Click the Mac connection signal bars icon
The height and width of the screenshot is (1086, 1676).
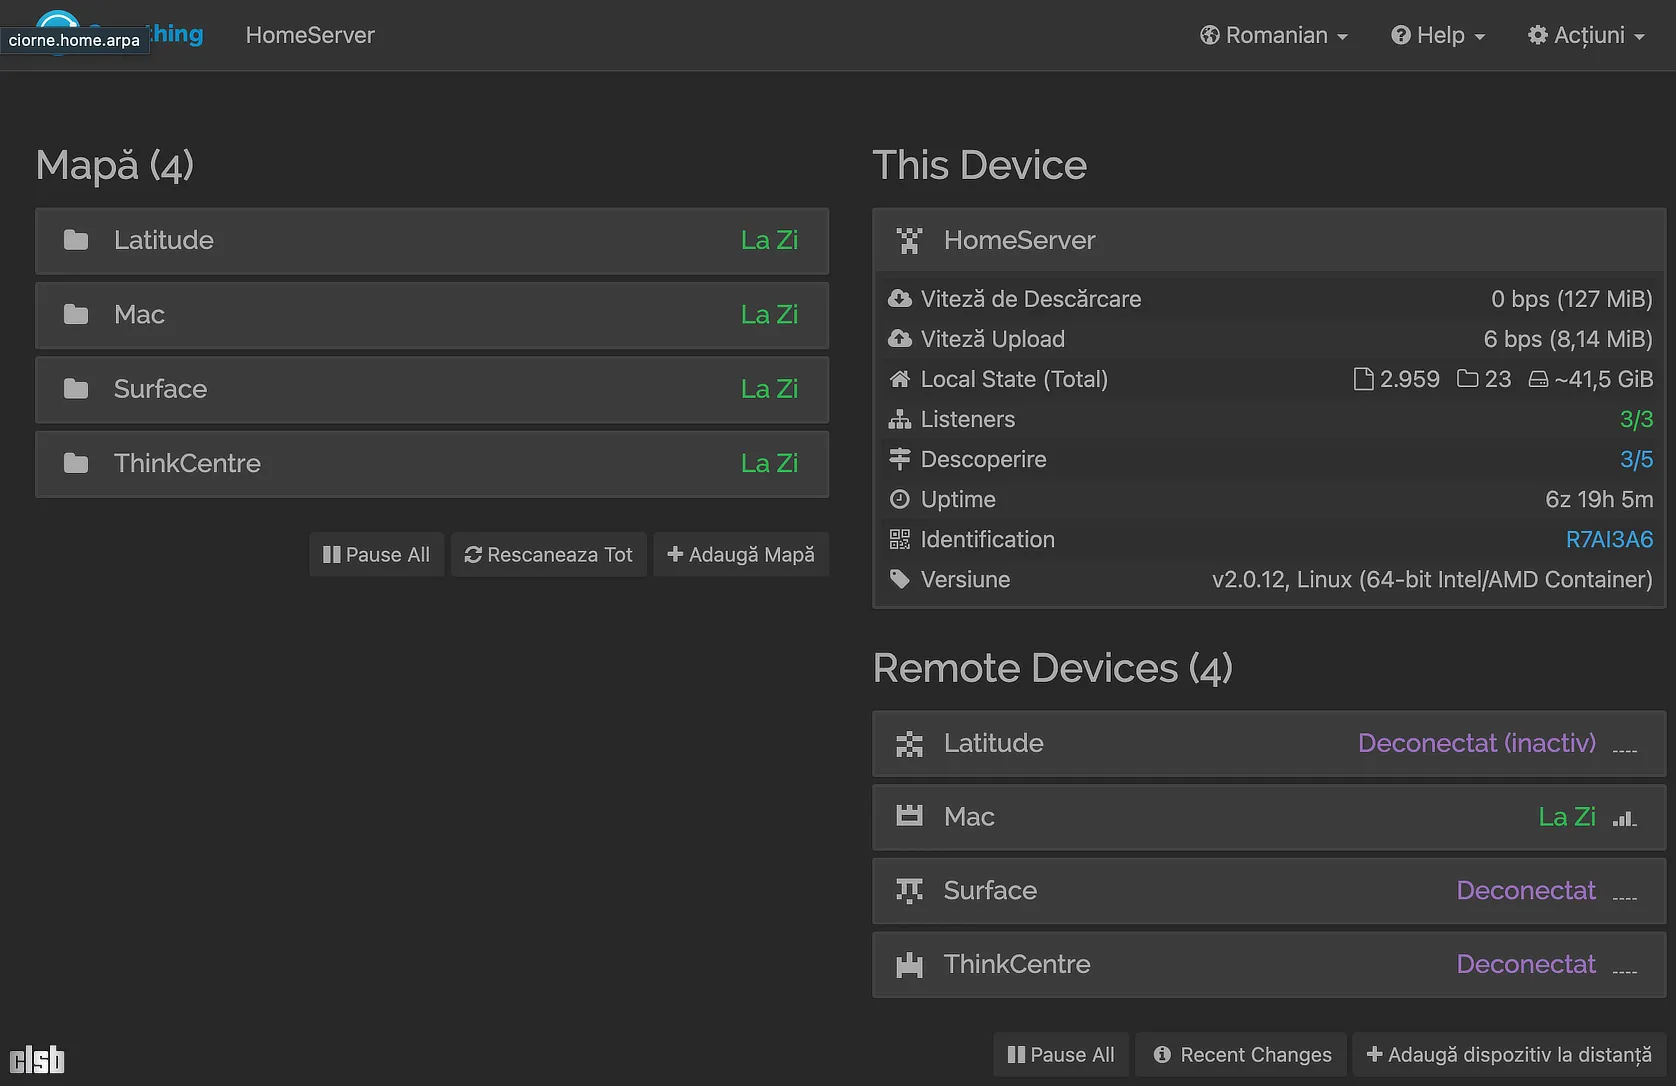(1624, 818)
